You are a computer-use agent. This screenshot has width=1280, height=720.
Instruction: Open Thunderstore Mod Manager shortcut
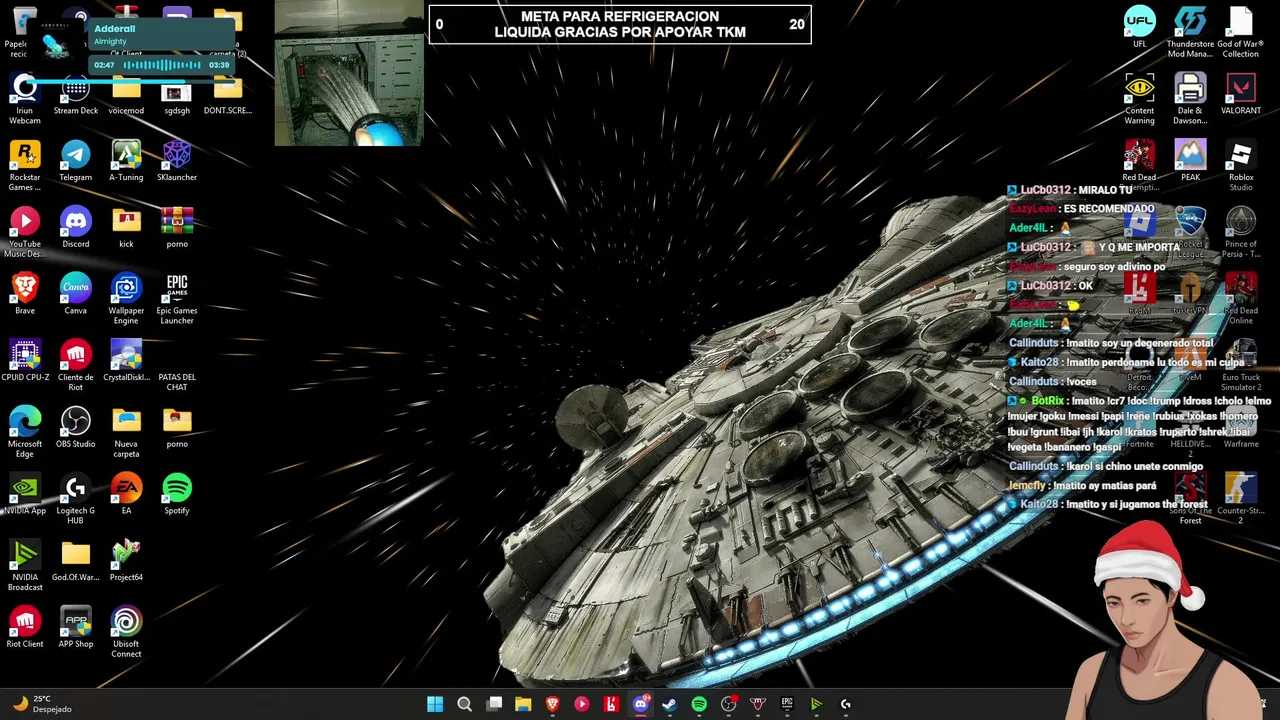[1190, 33]
